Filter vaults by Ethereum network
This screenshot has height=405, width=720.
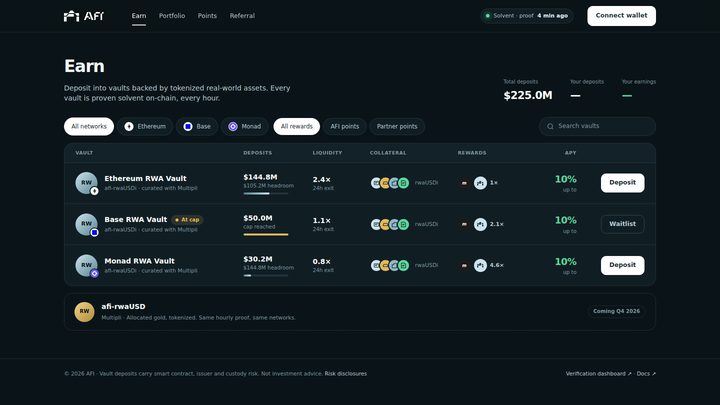click(x=145, y=126)
